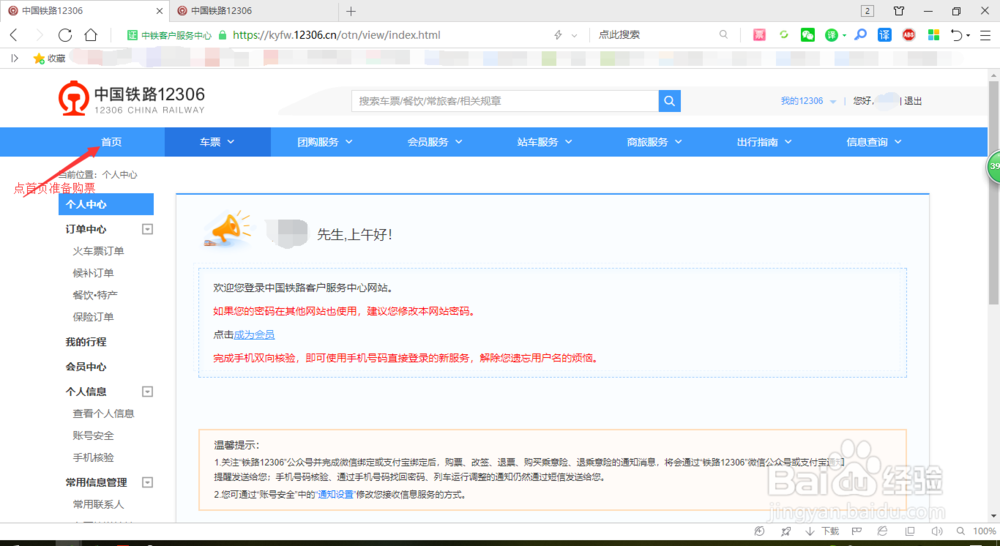Viewport: 1000px width, 546px height.
Task: Click the page zoom 100% control
Action: [x=976, y=531]
